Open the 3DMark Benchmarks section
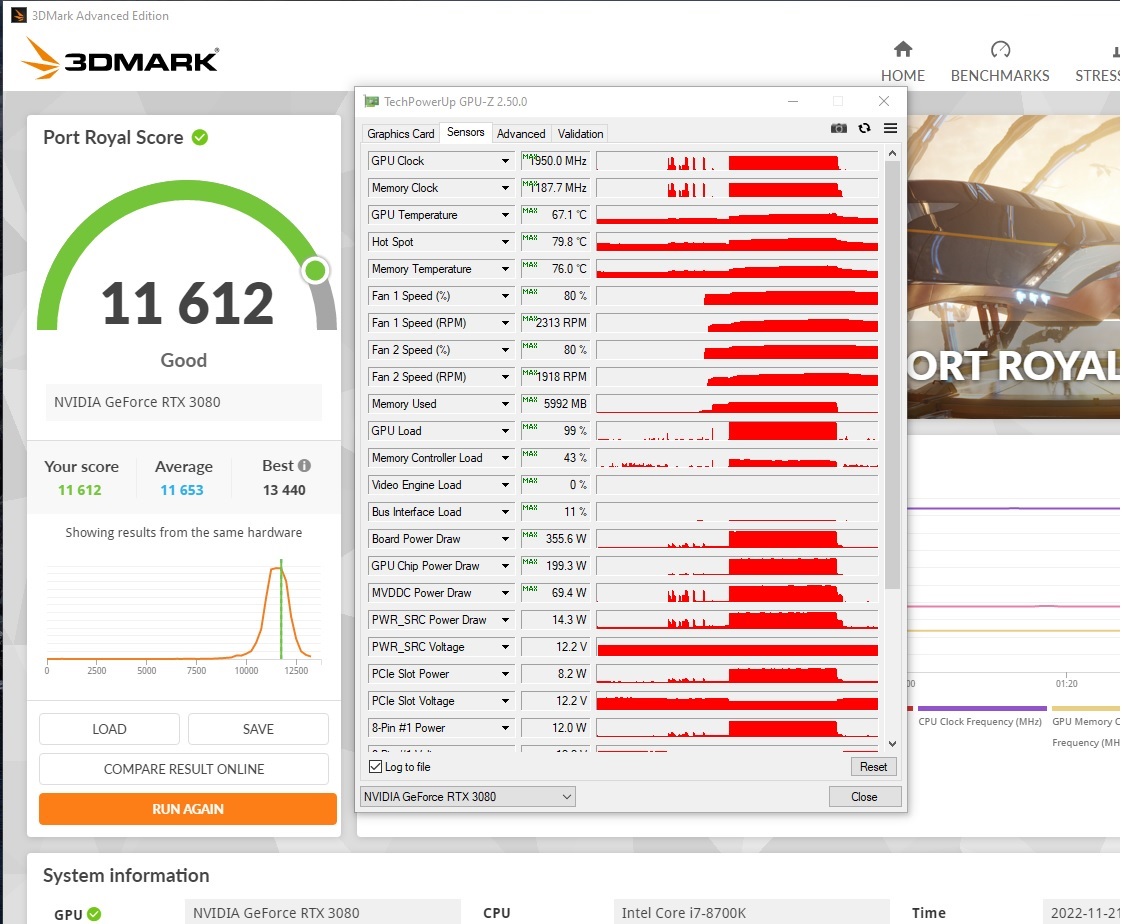Image resolution: width=1122 pixels, height=924 pixels. click(1000, 62)
